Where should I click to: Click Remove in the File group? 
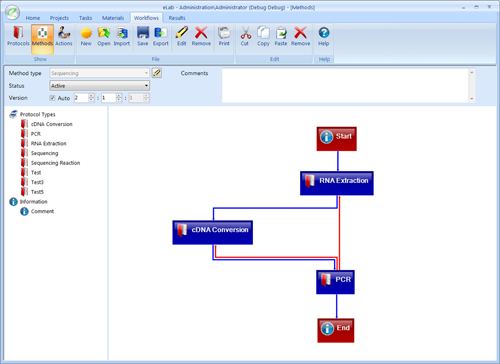tap(201, 37)
